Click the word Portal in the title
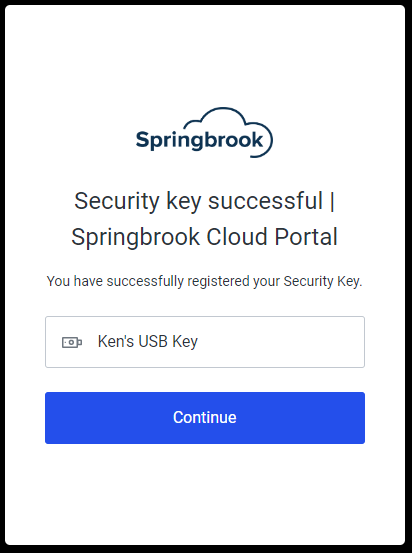The width and height of the screenshot is (412, 553). click(x=306, y=237)
